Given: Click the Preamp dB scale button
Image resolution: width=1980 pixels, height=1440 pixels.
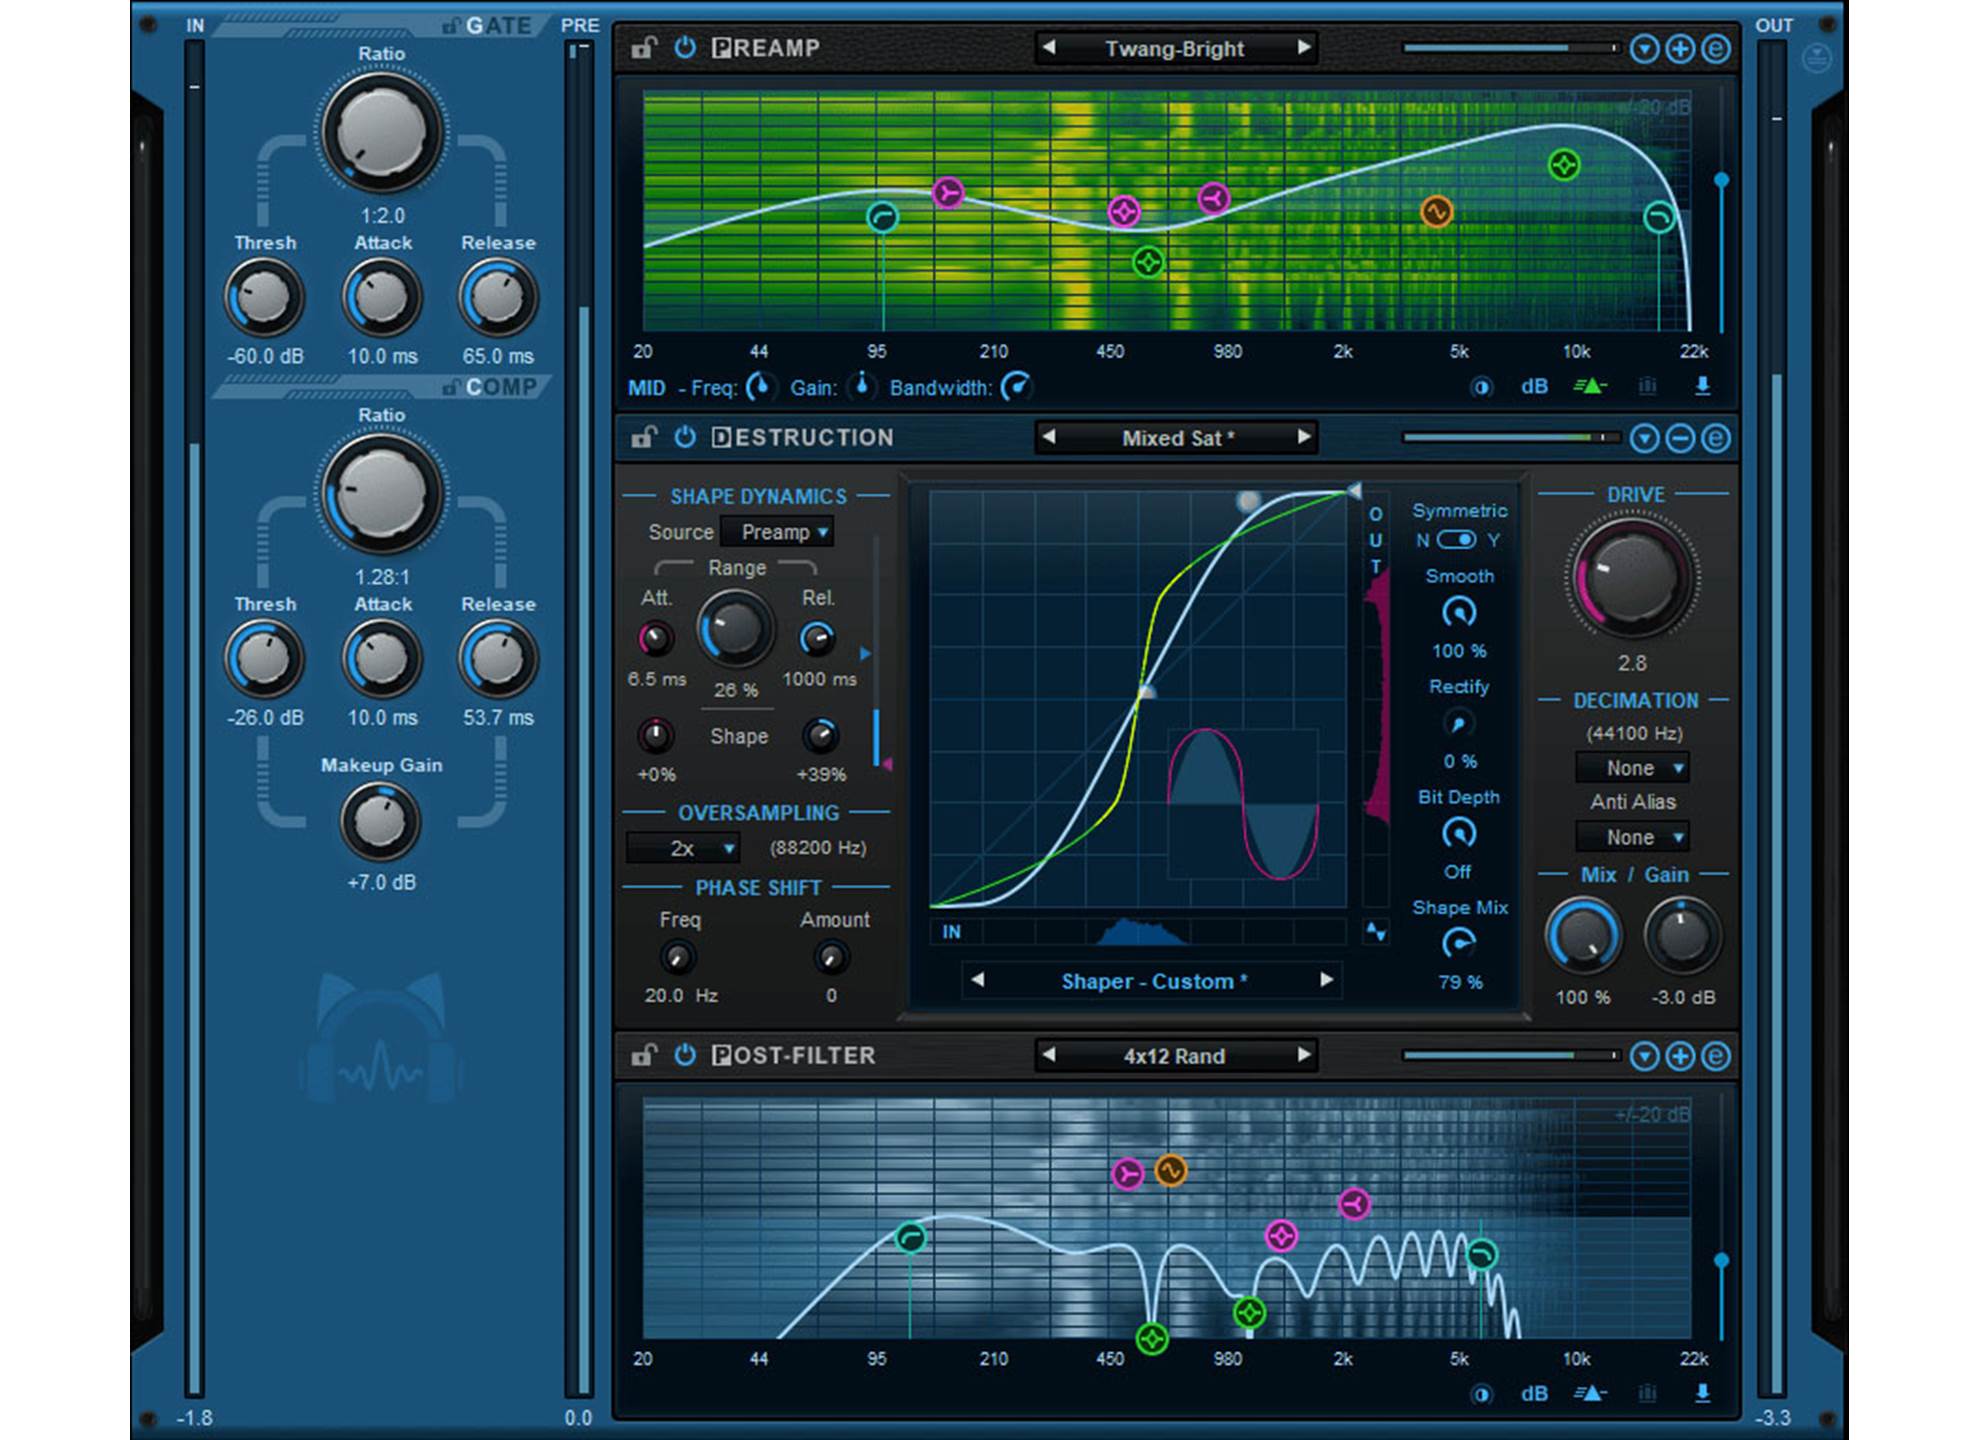Looking at the screenshot, I should [x=1534, y=386].
